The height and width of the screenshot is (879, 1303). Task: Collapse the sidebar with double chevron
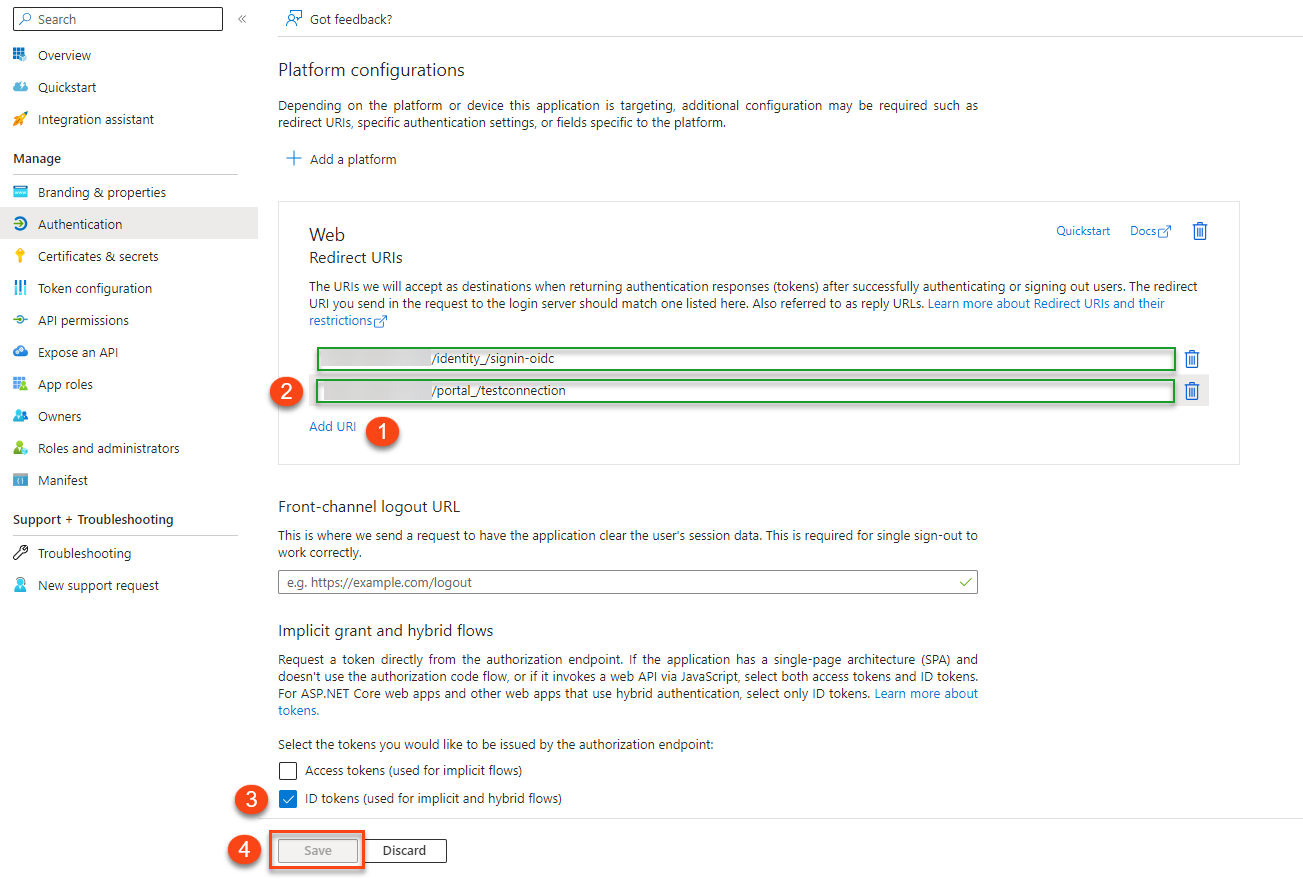tap(242, 19)
